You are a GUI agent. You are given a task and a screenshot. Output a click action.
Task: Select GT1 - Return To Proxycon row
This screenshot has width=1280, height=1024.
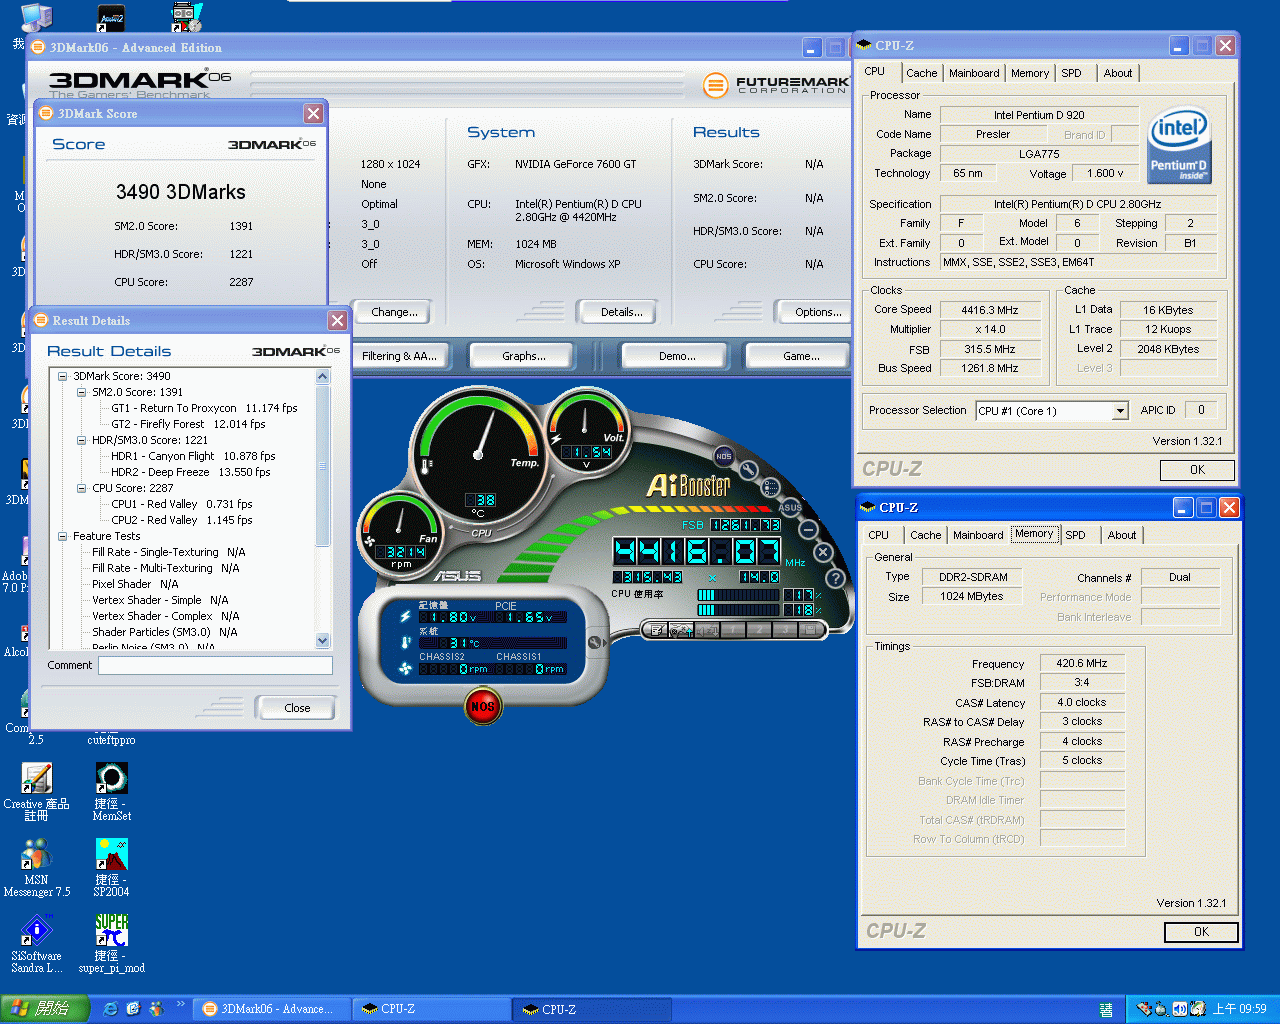pos(204,408)
